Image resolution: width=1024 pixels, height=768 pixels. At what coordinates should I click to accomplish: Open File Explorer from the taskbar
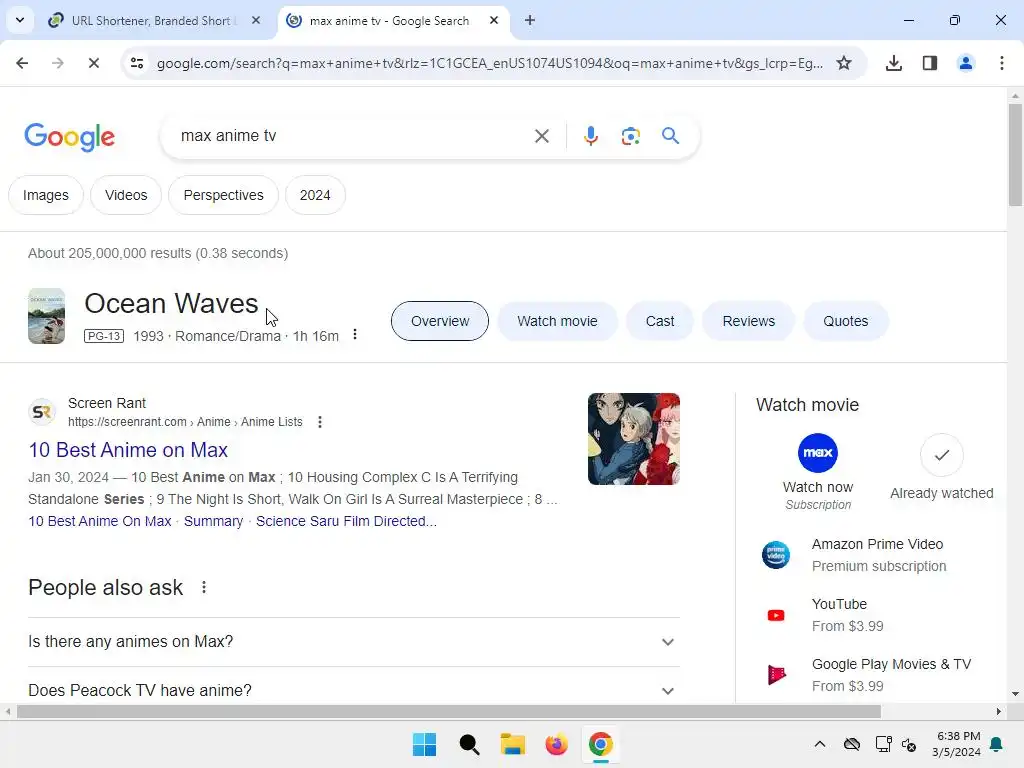(513, 744)
